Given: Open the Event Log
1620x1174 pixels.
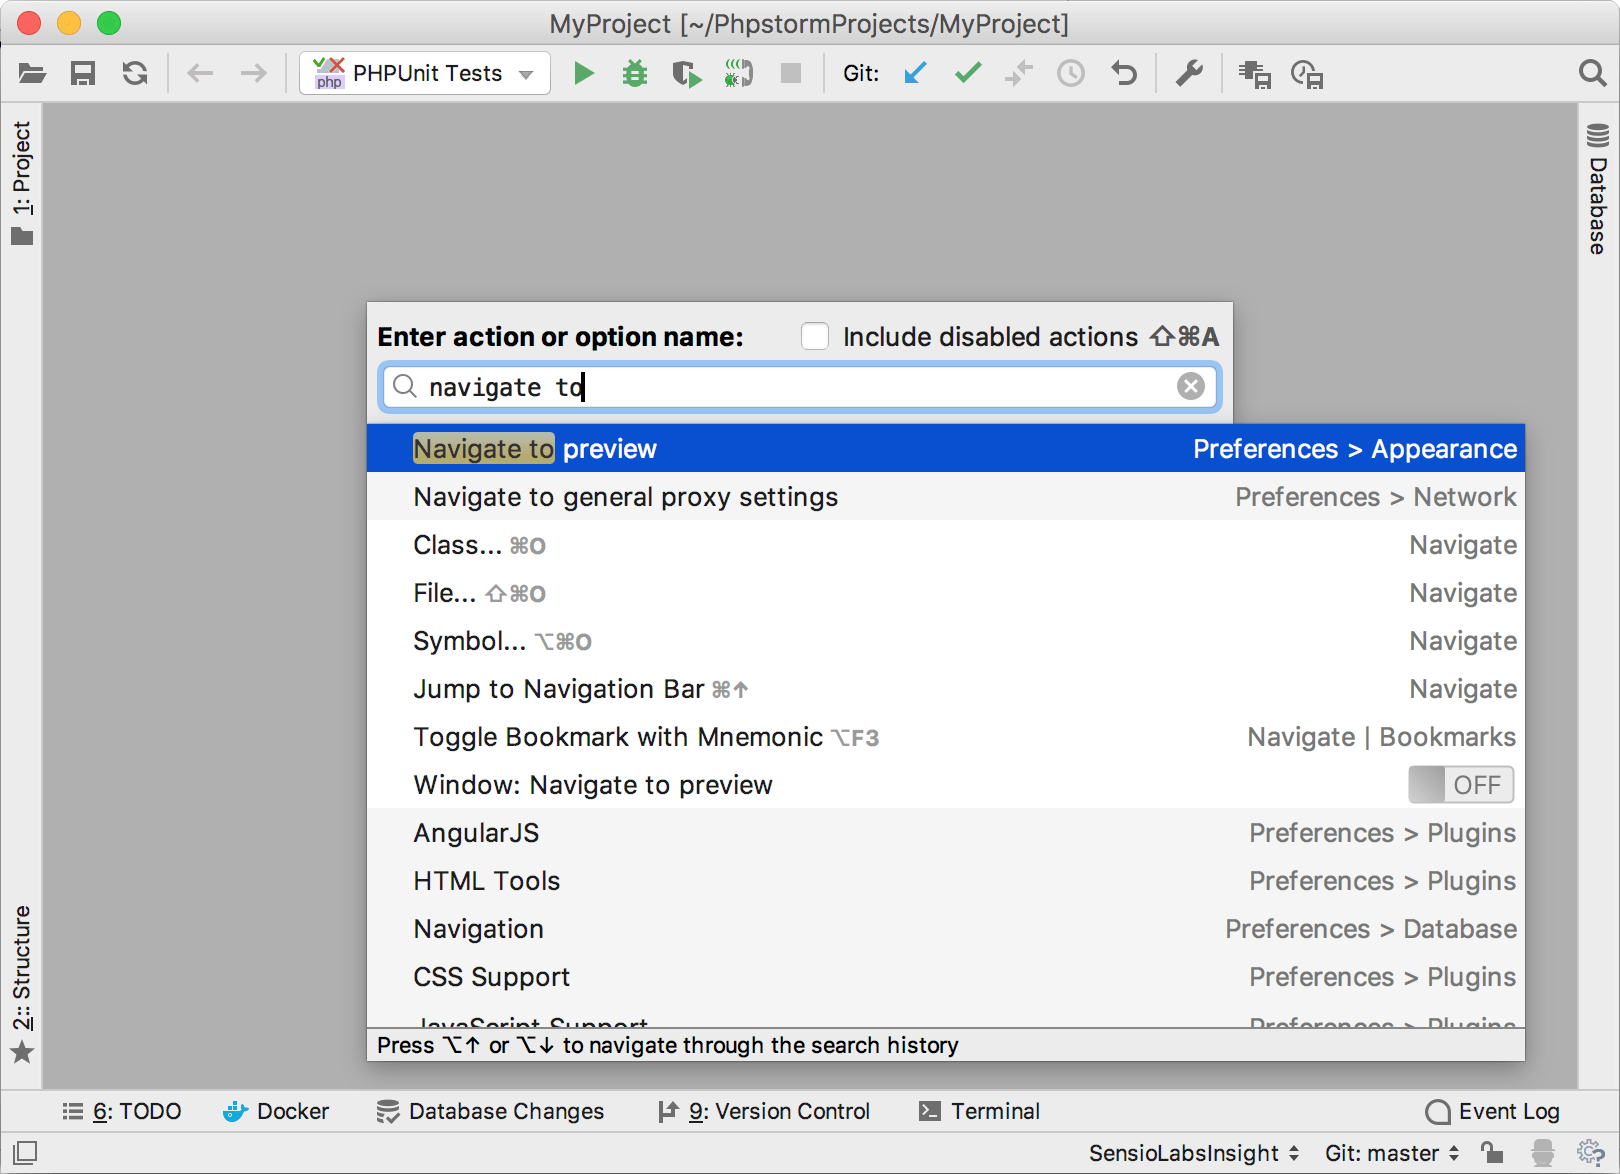Looking at the screenshot, I should pos(1493,1111).
